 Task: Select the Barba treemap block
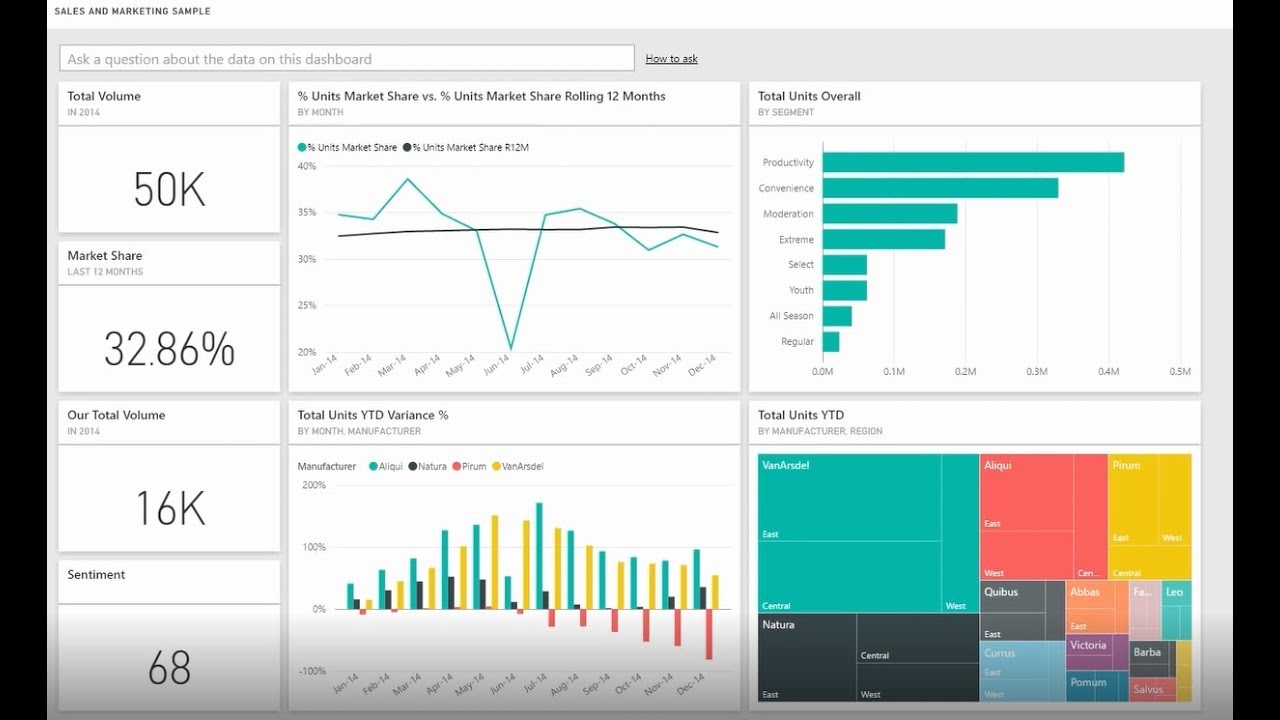(1151, 659)
